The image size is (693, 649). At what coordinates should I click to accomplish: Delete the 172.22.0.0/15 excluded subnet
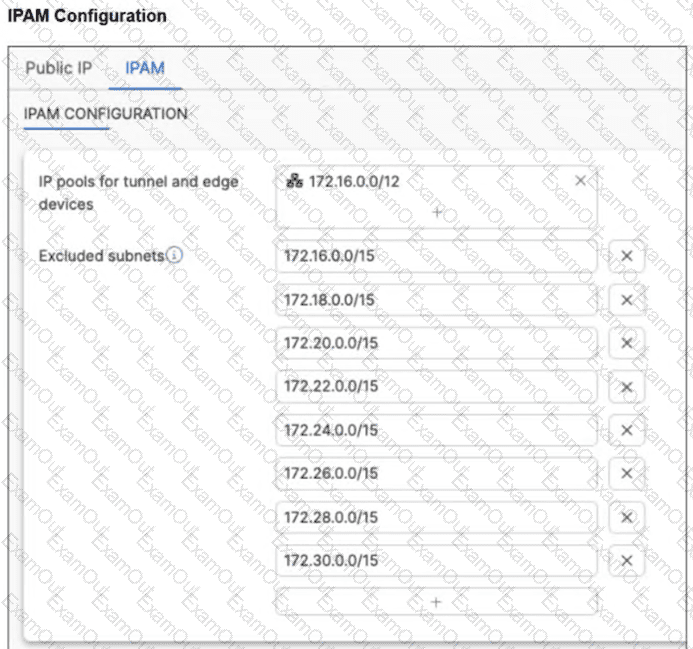(x=626, y=387)
